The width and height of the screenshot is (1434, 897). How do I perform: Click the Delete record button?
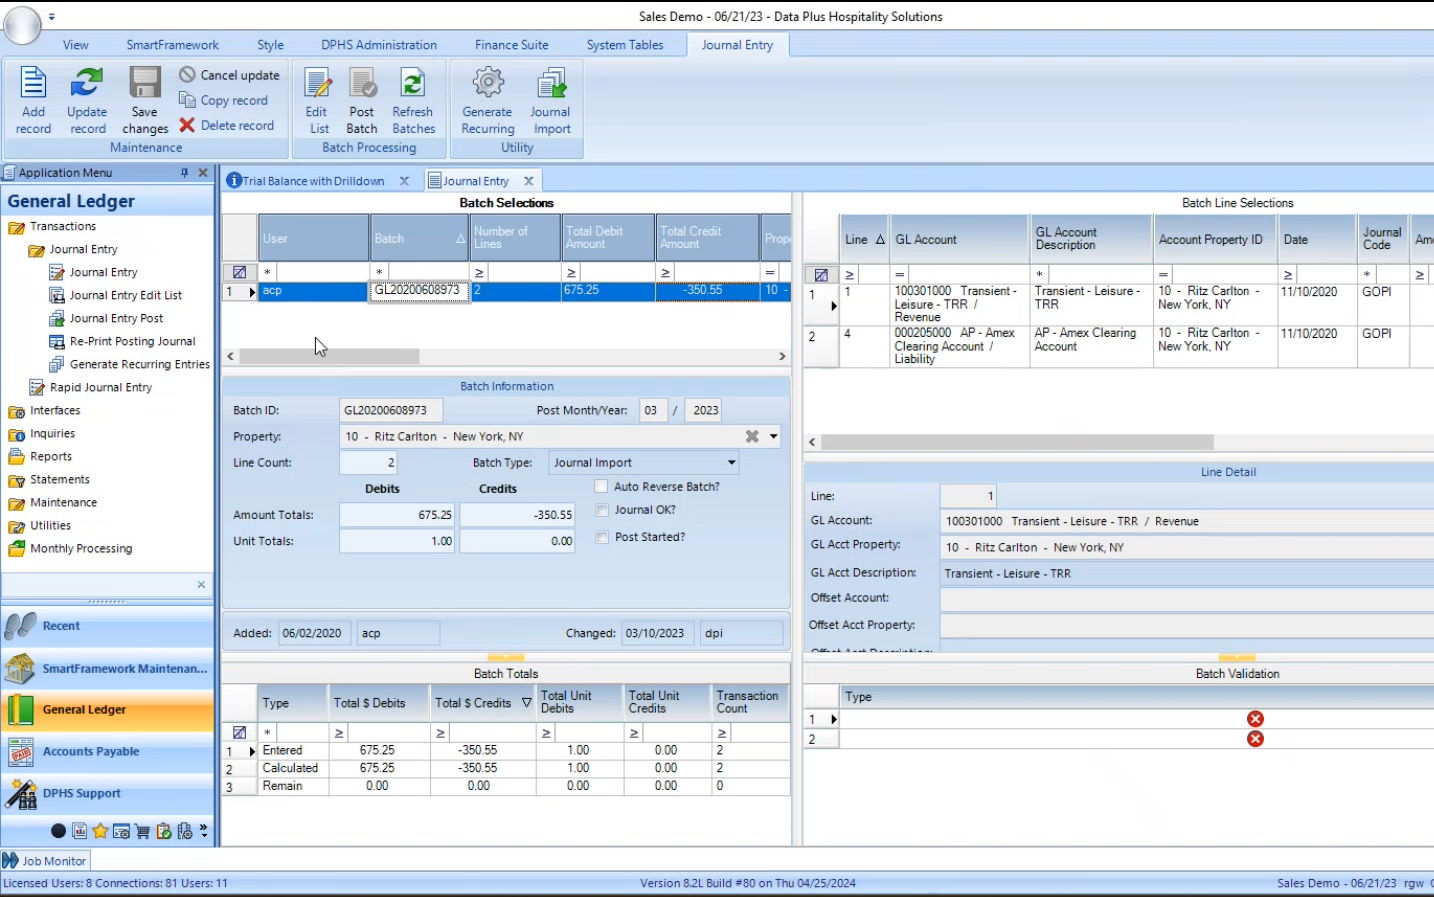[x=227, y=126]
